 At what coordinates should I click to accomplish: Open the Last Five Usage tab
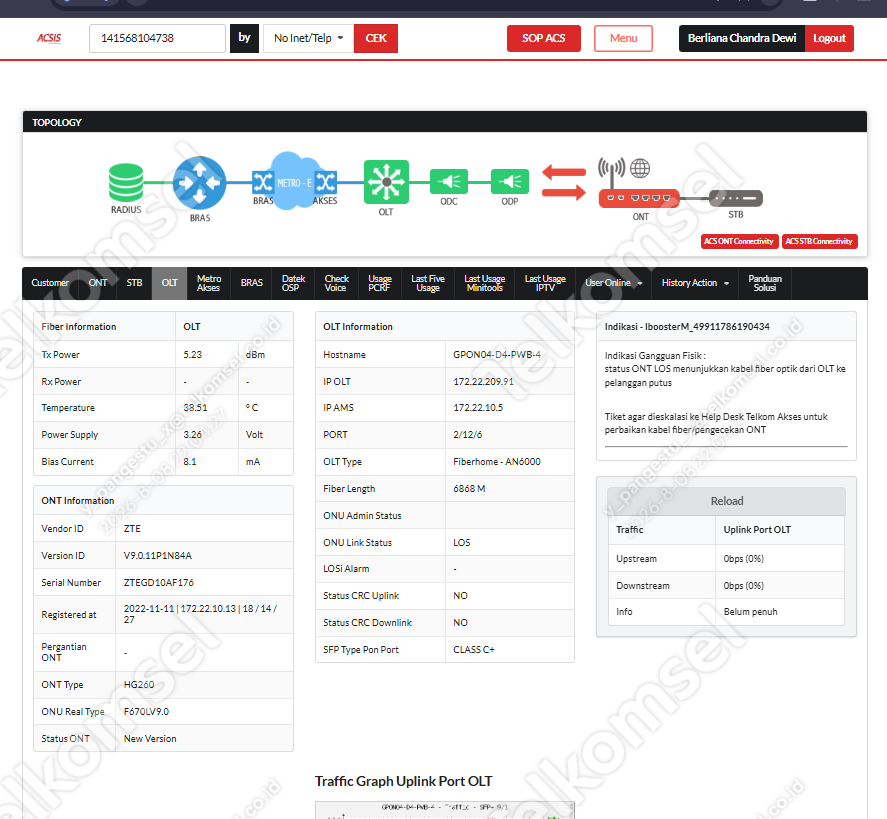[428, 283]
